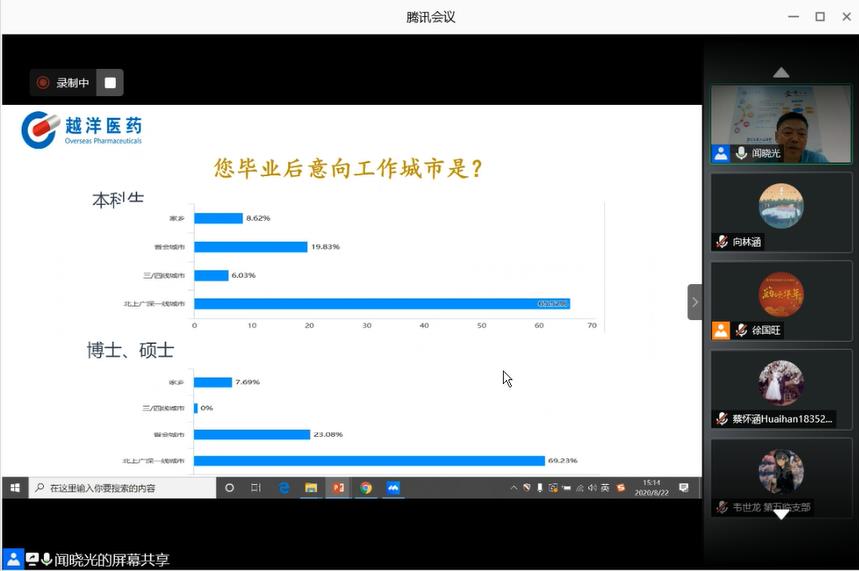Open Task View on the shared taskbar
859x571 pixels.
pyautogui.click(x=256, y=488)
